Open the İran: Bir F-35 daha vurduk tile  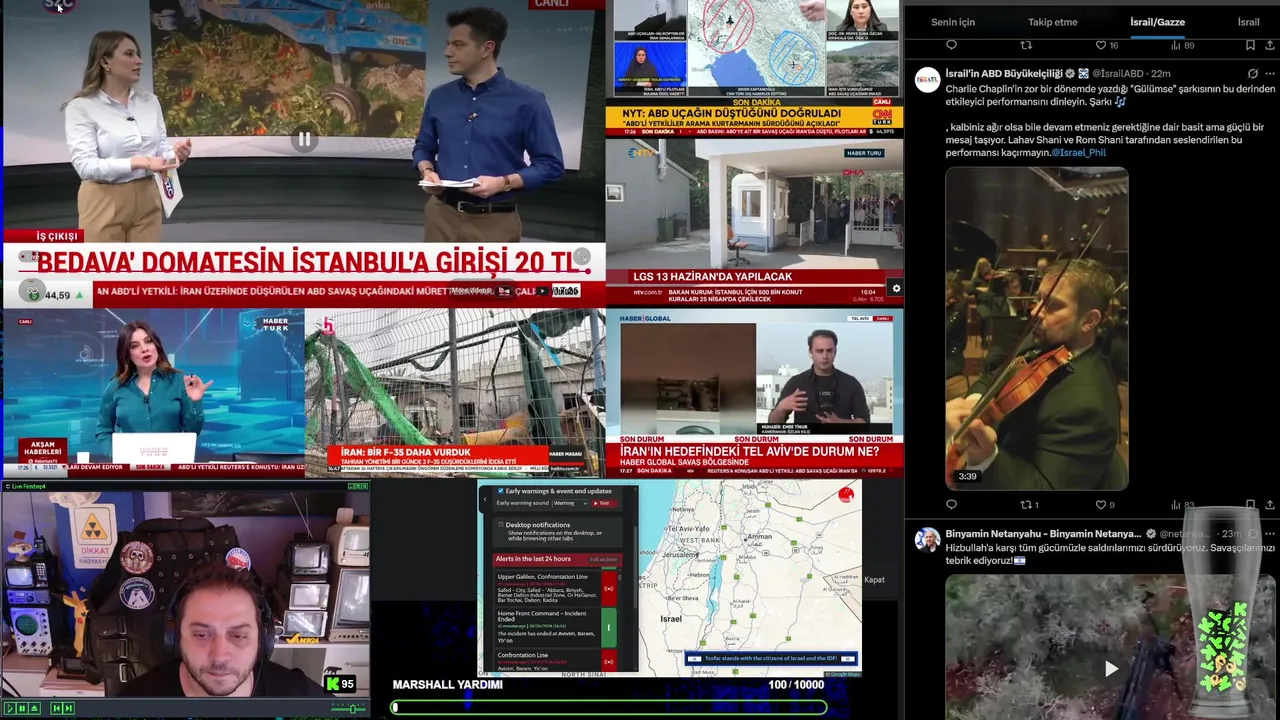pyautogui.click(x=455, y=392)
